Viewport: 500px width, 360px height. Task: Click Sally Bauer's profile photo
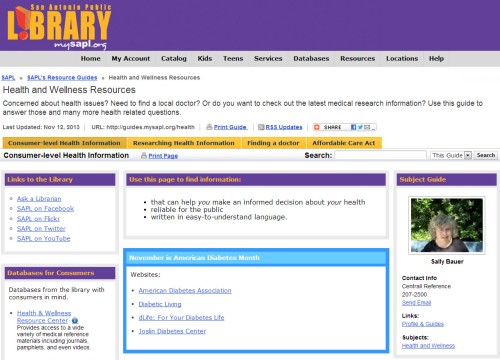coord(447,225)
